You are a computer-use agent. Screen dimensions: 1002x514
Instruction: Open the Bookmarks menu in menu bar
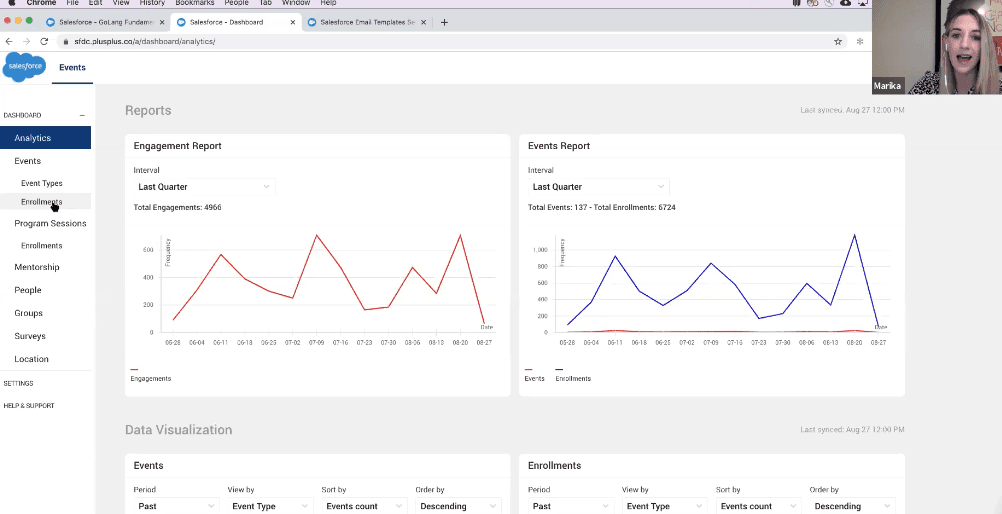point(194,3)
